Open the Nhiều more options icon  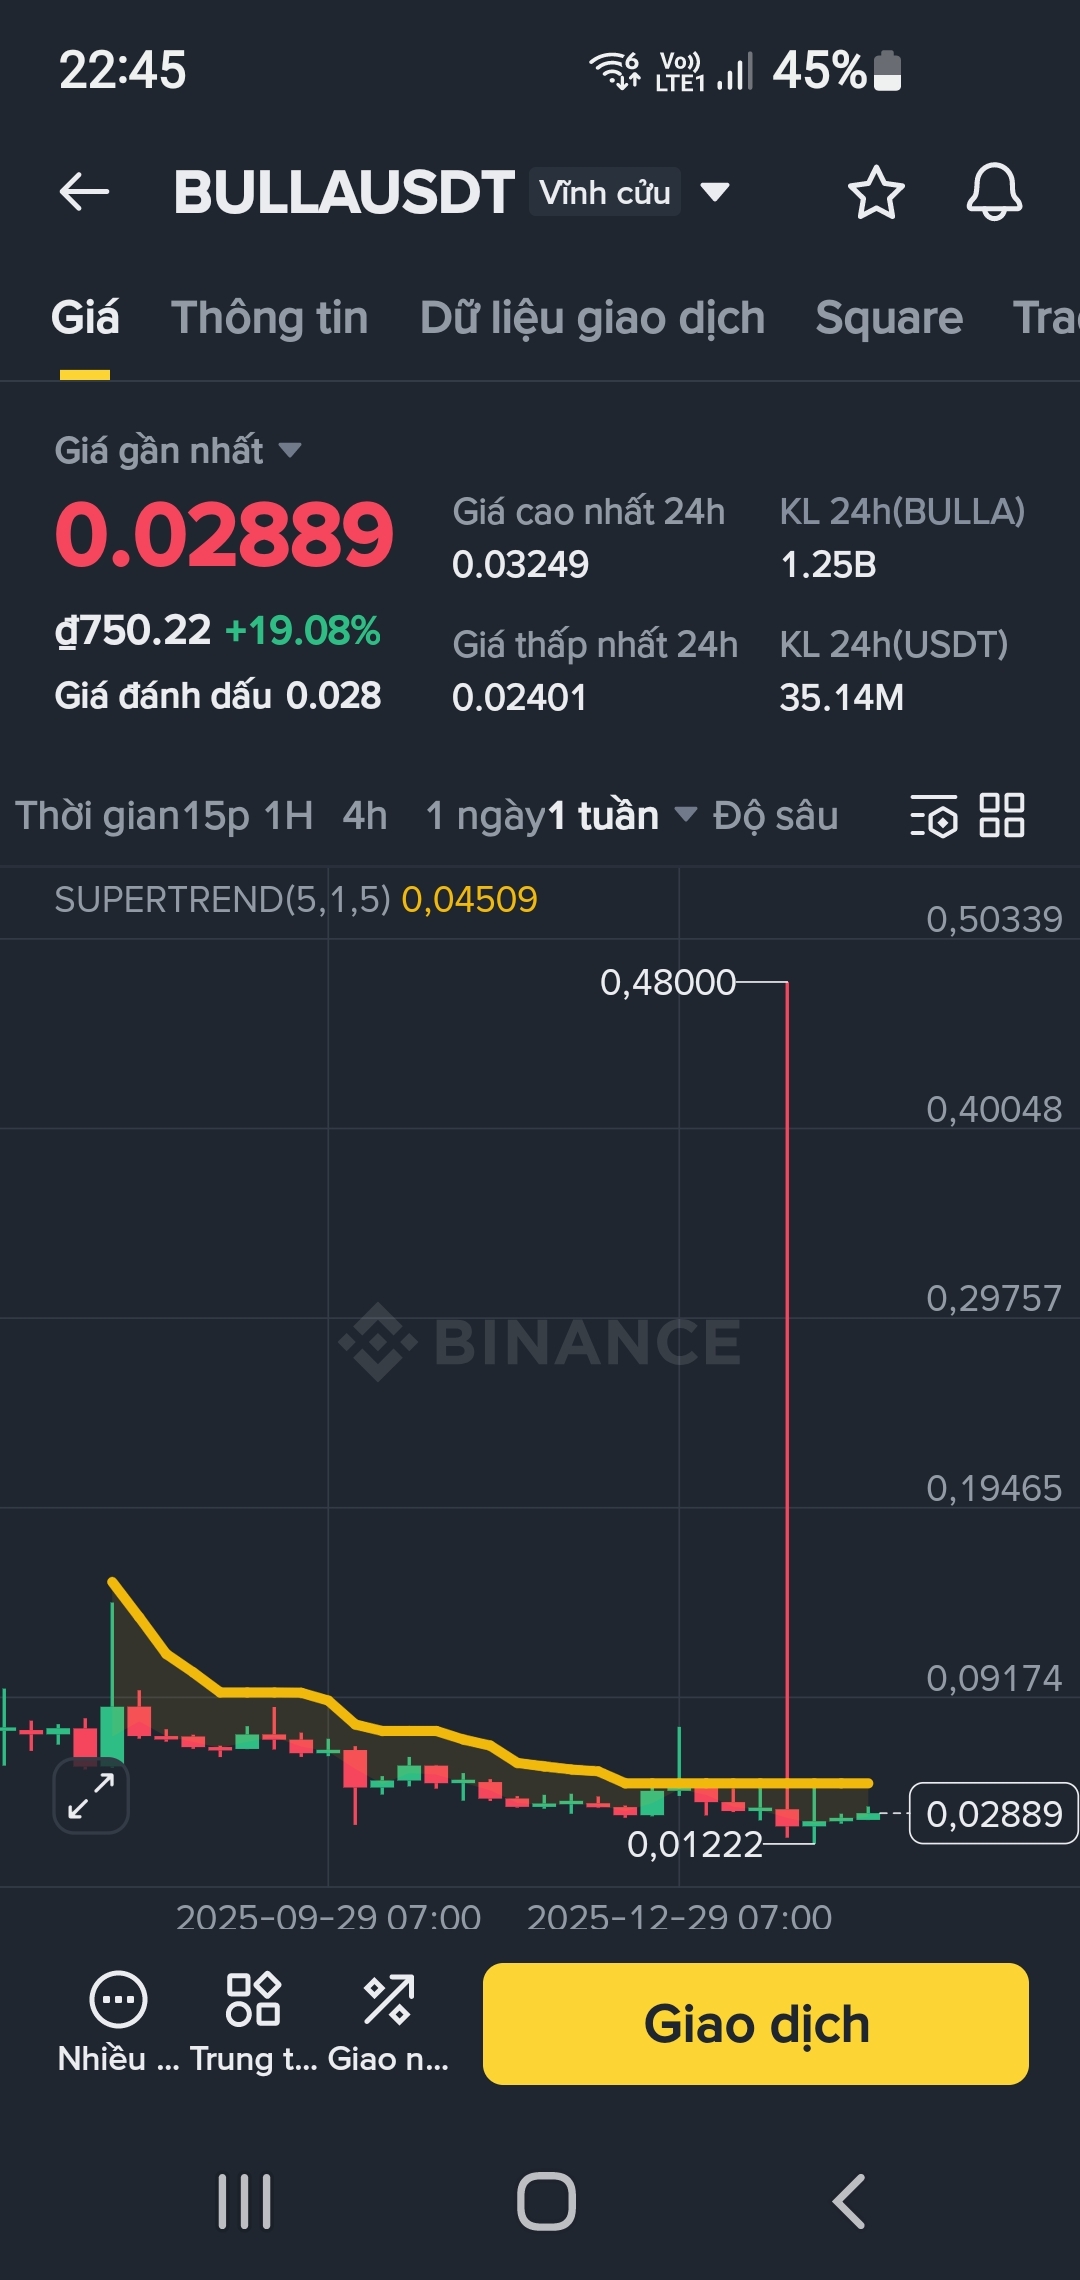click(118, 2000)
